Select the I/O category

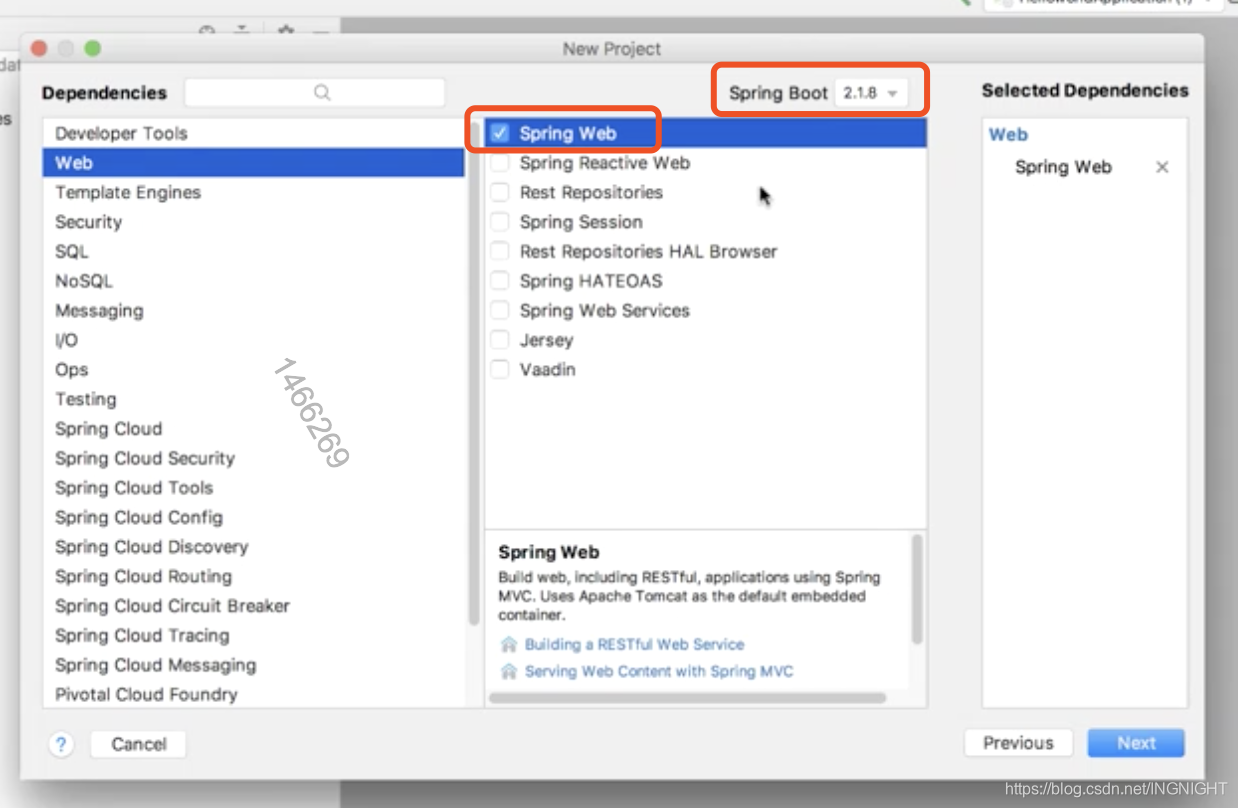click(254, 340)
